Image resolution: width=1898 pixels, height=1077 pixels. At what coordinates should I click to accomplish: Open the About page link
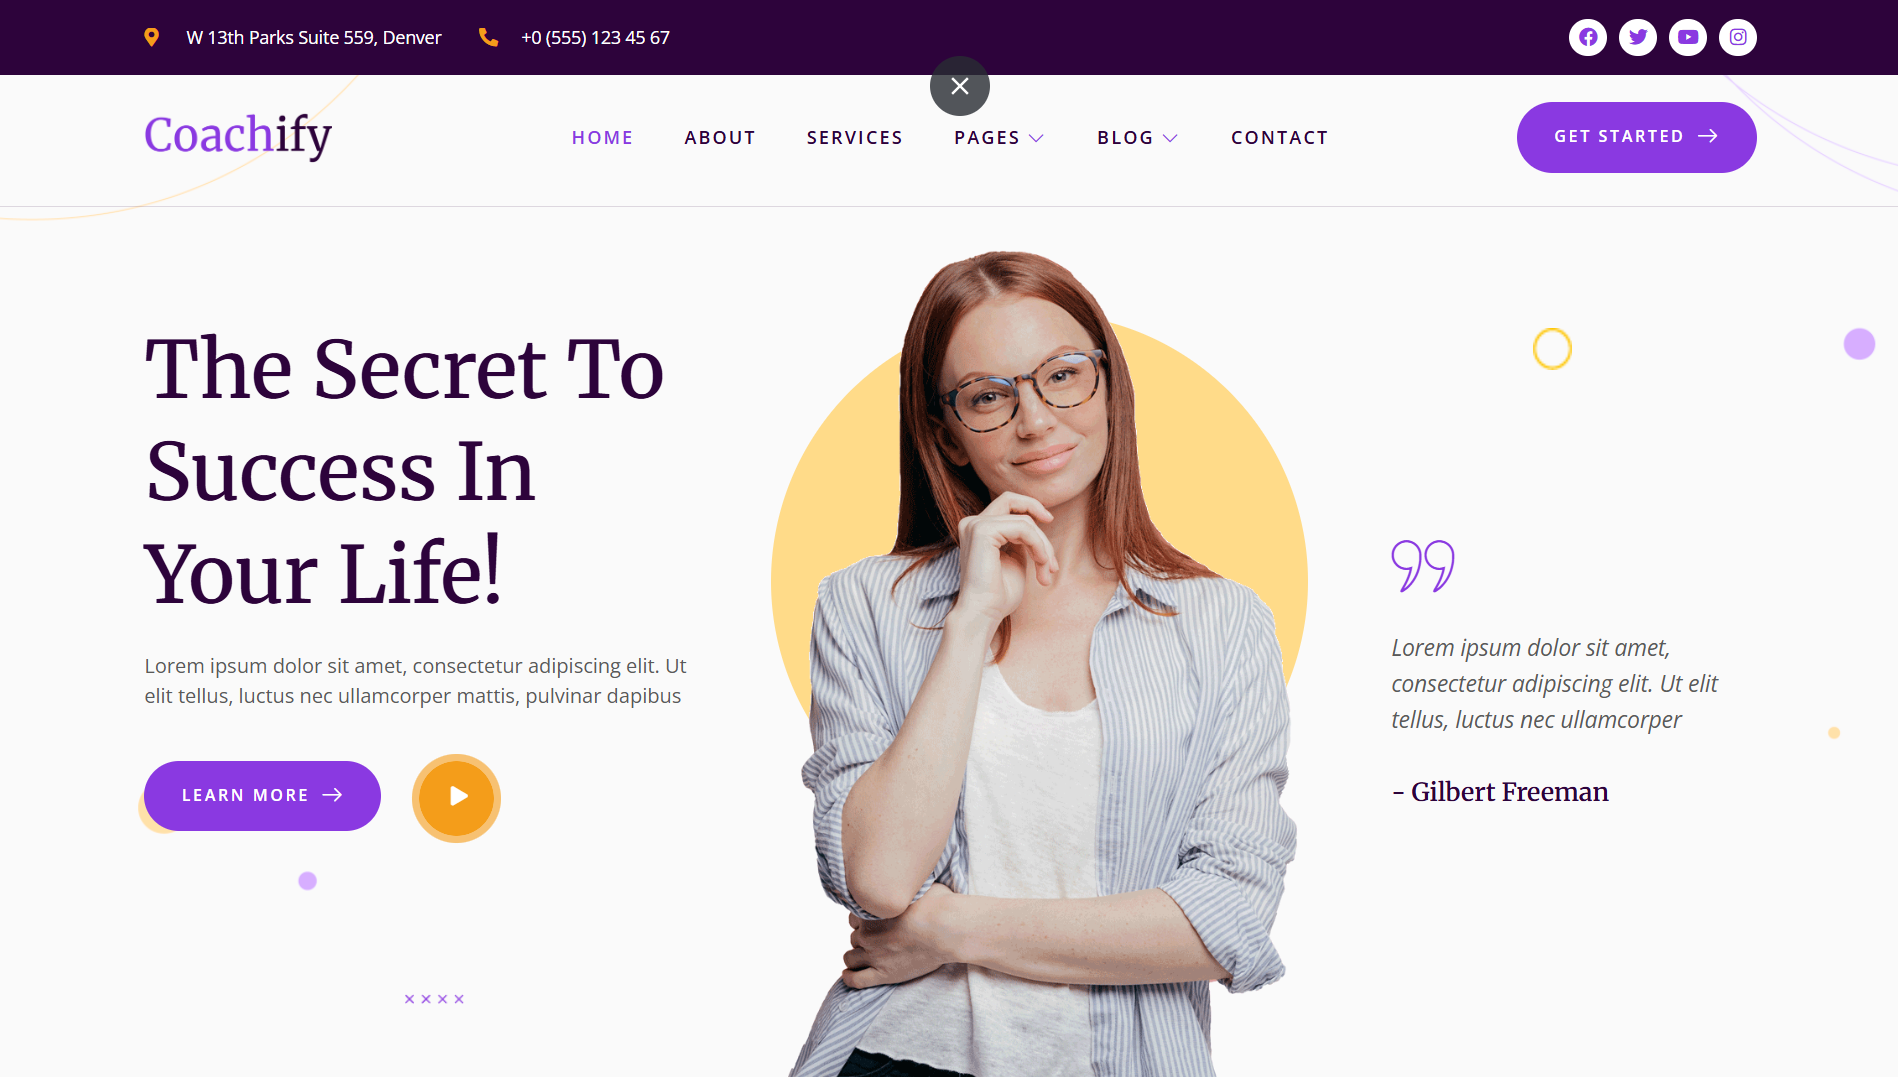(720, 138)
